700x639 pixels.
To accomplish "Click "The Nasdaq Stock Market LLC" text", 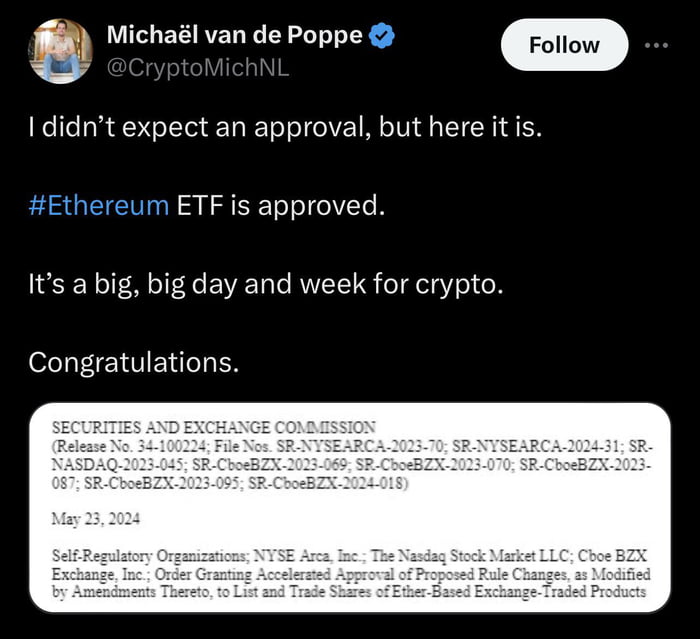I will tap(471, 556).
